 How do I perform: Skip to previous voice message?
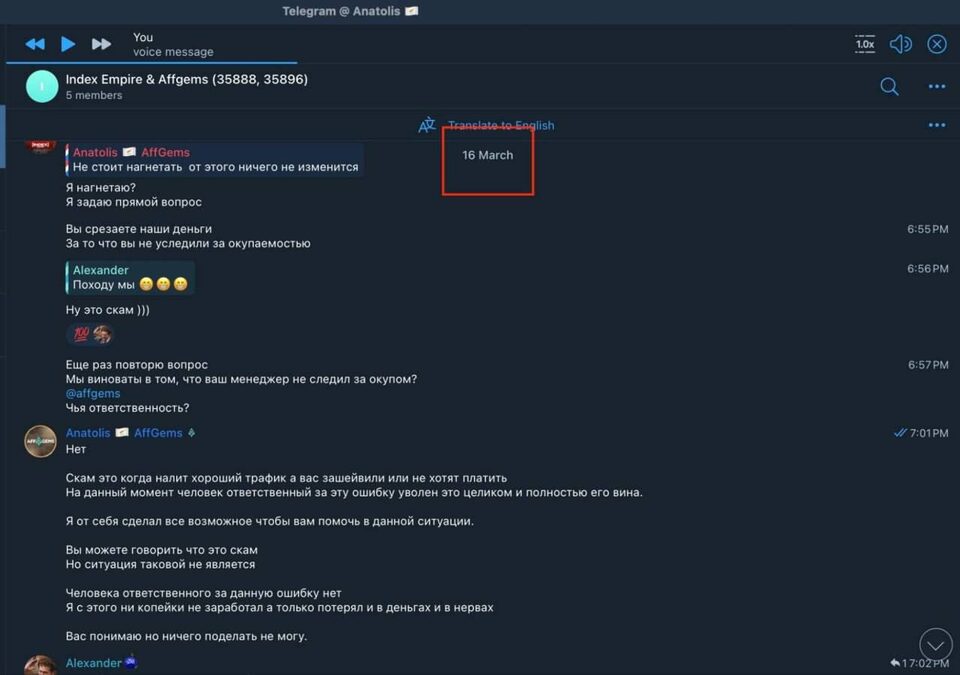tap(35, 44)
